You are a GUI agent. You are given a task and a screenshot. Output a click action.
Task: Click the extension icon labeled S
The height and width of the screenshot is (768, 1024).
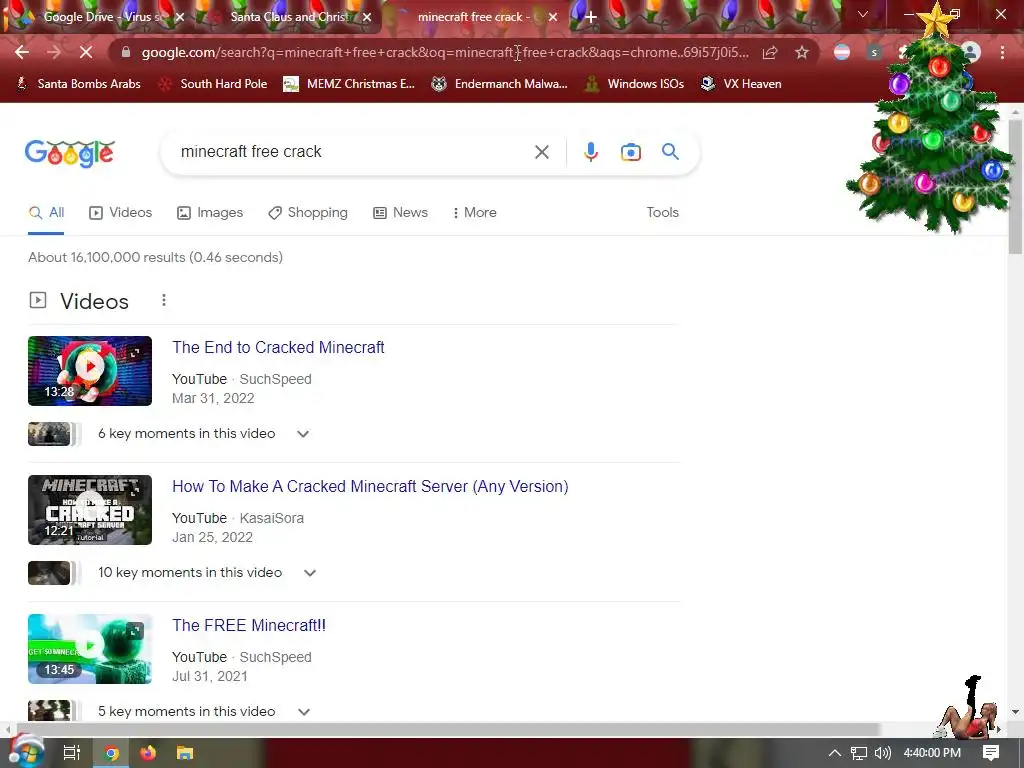click(874, 53)
